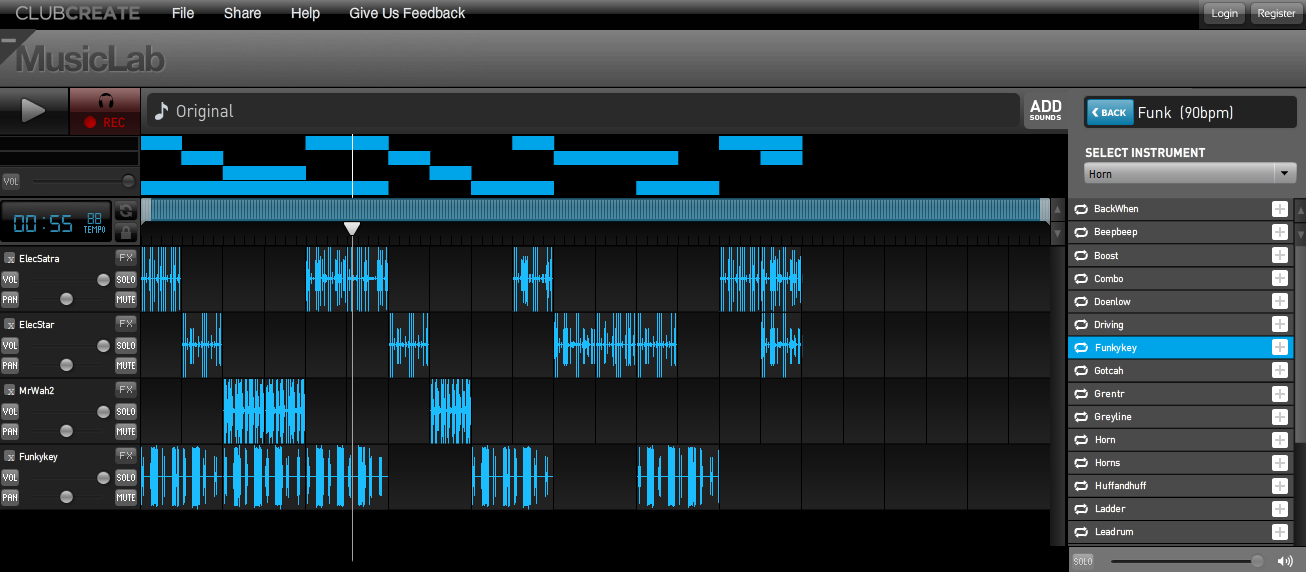This screenshot has height=572, width=1306.
Task: Mute the ElecSatra track
Action: pyautogui.click(x=126, y=299)
